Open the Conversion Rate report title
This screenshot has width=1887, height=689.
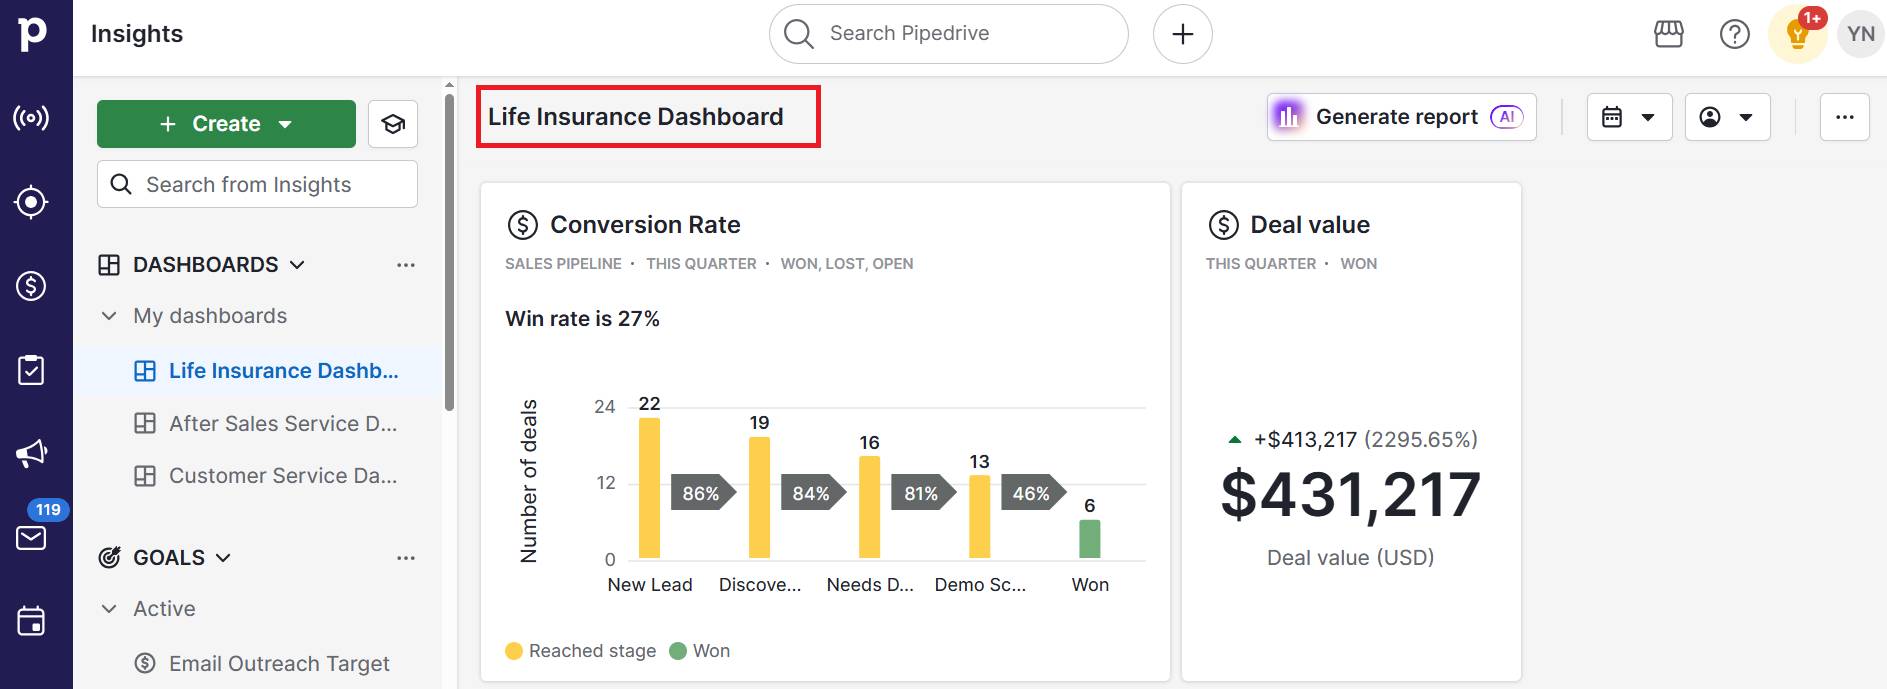[x=645, y=225]
